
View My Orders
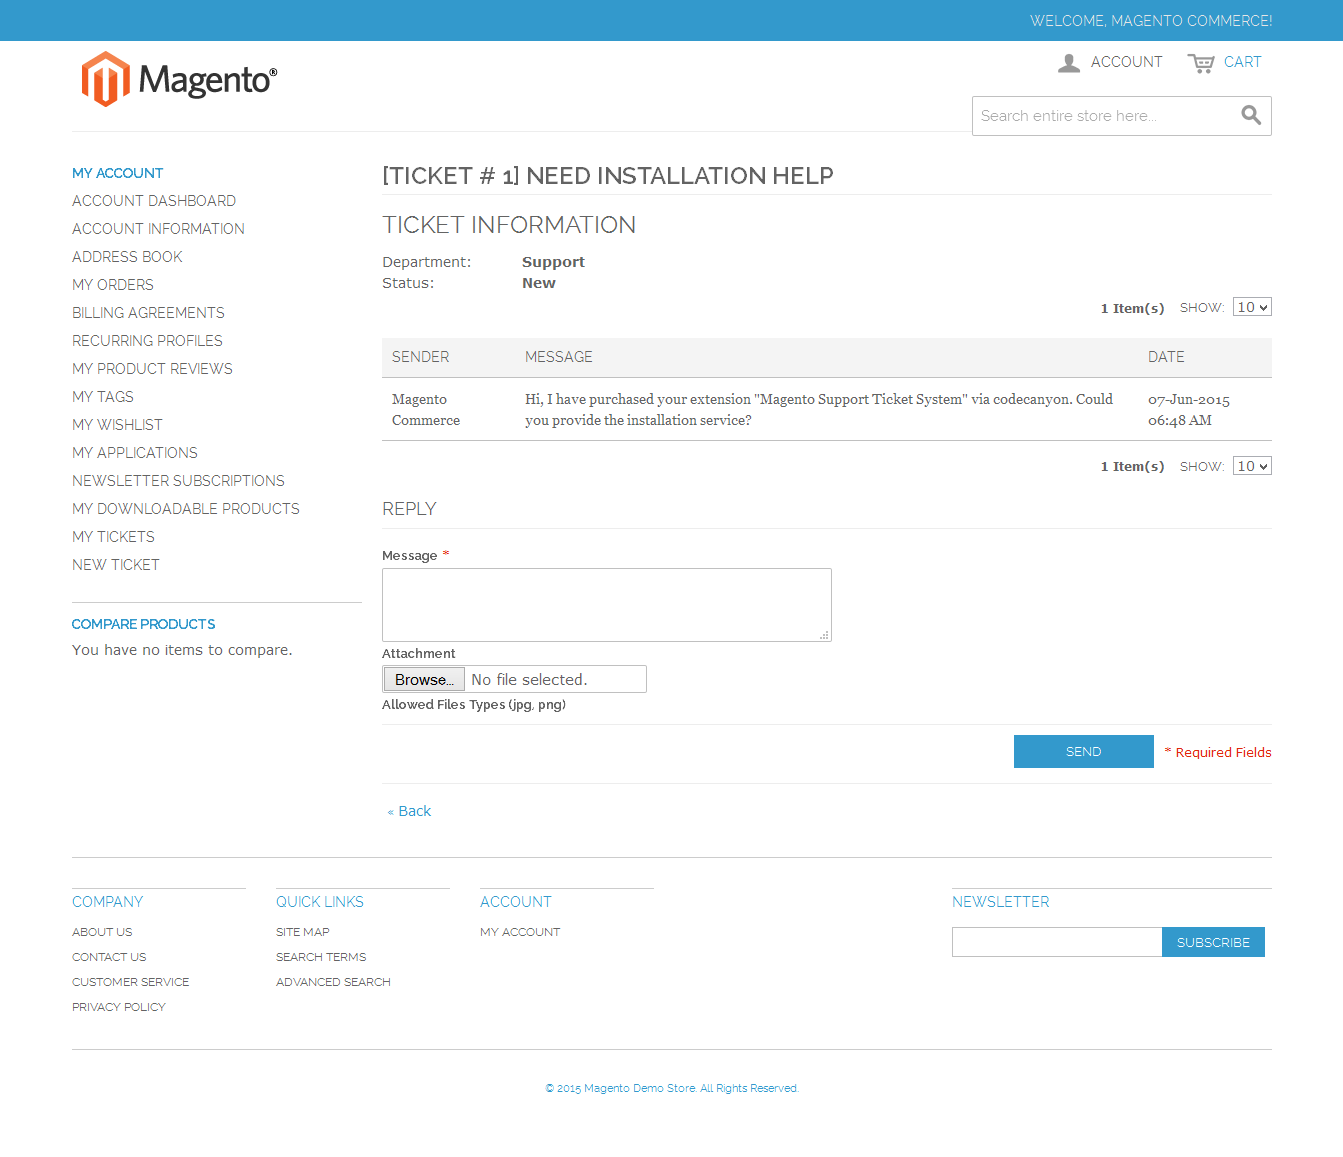click(x=113, y=285)
